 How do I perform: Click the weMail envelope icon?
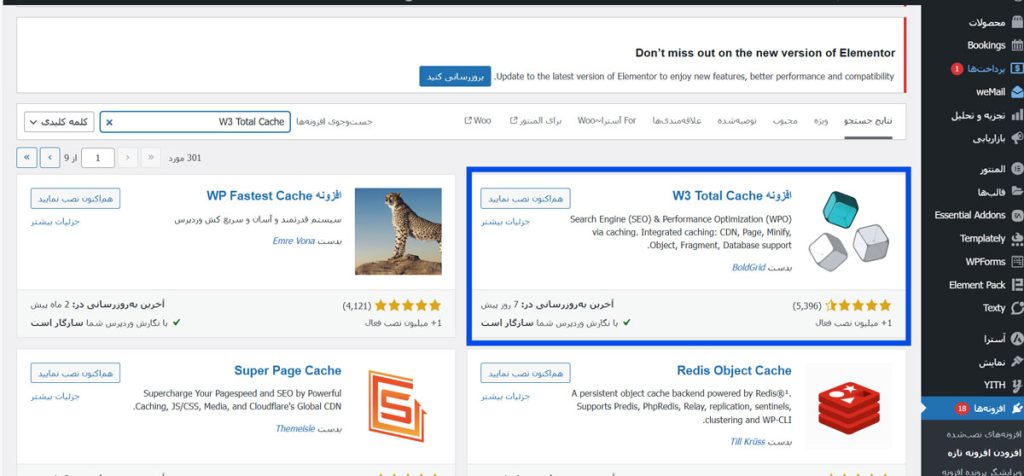[x=1017, y=92]
